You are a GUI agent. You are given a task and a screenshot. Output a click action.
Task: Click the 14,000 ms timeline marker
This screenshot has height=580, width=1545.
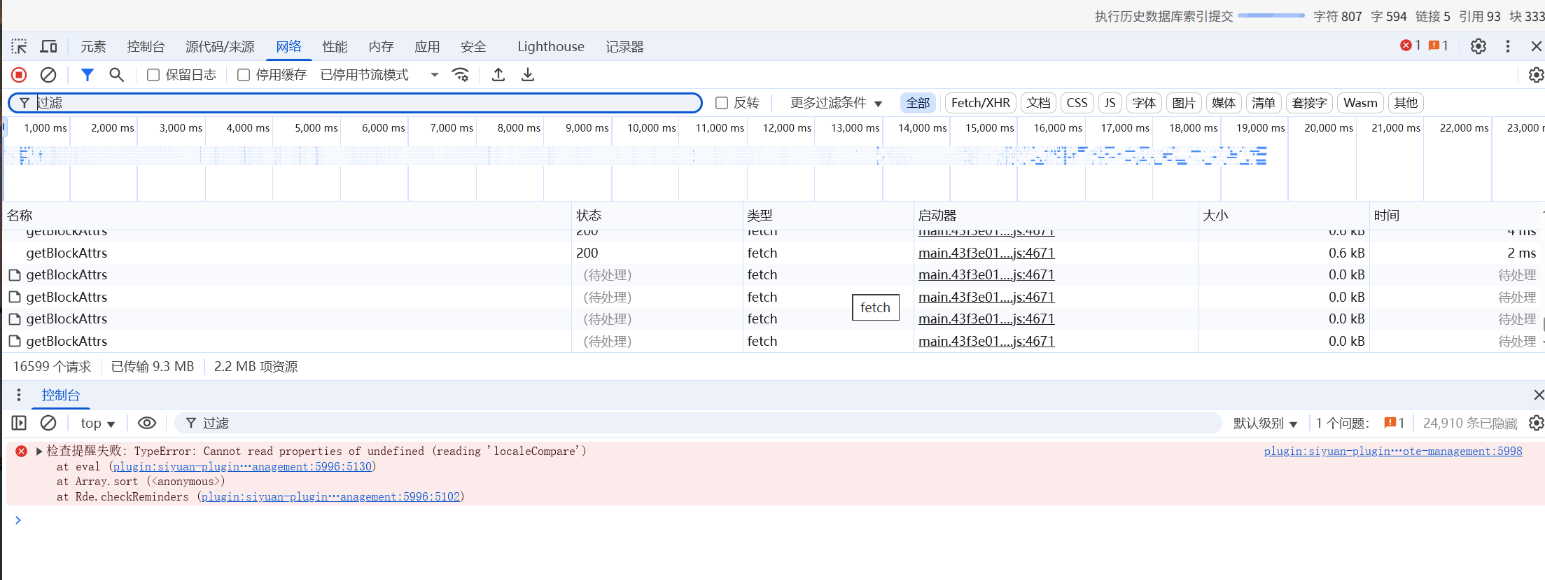coord(922,128)
